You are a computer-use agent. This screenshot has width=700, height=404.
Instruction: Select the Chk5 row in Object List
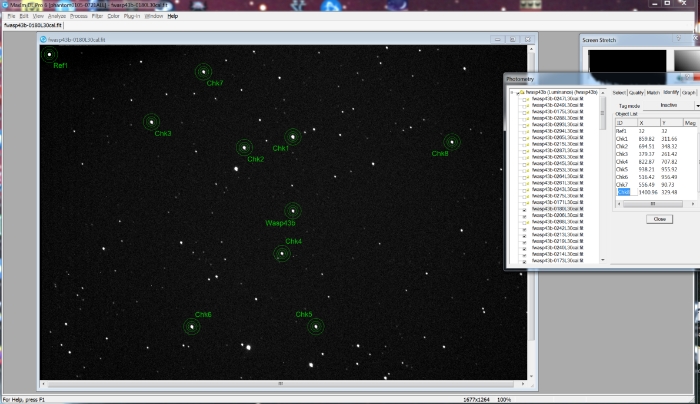(622, 169)
